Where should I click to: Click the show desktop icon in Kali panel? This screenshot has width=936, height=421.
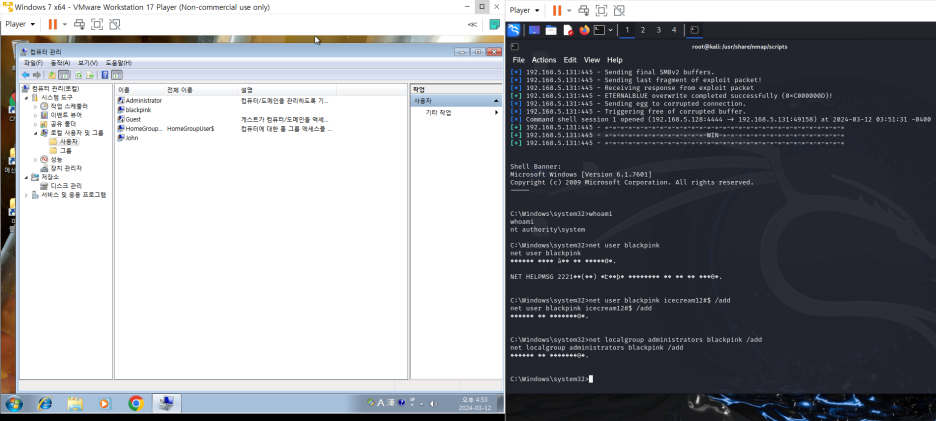(x=534, y=30)
